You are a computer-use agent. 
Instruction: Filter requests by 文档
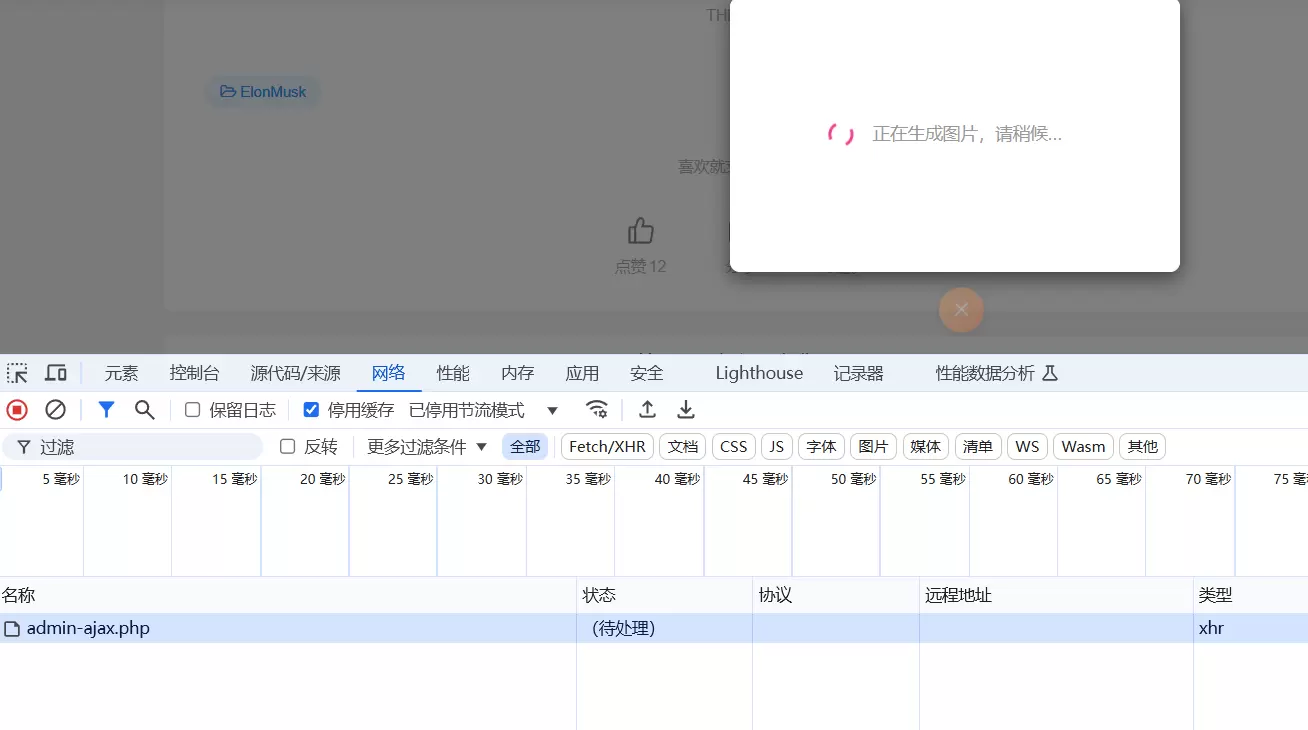coord(683,447)
